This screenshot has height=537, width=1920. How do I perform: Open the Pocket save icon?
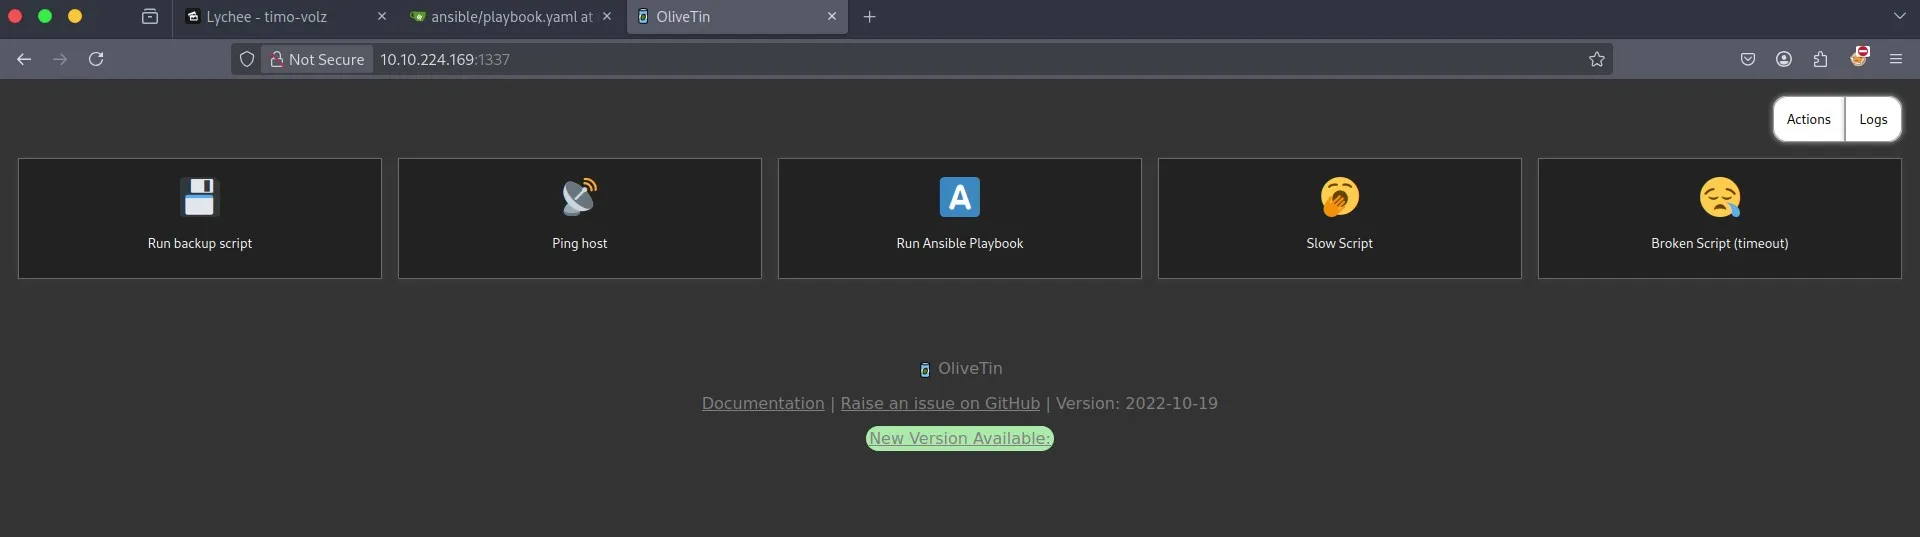(x=1748, y=59)
